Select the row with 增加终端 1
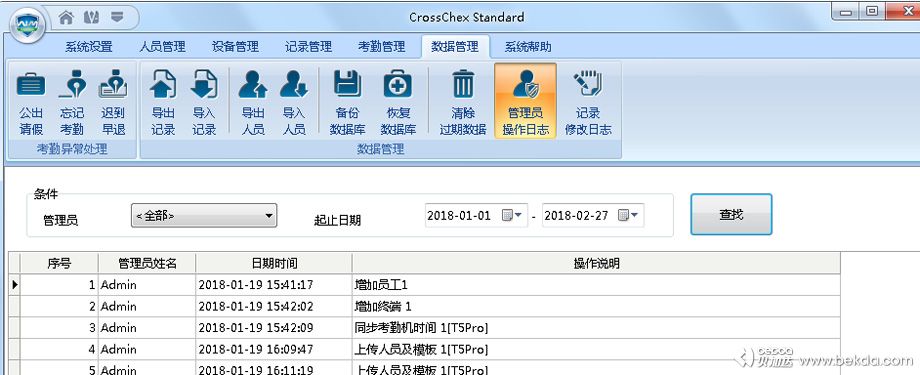The height and width of the screenshot is (375, 920). click(x=425, y=307)
